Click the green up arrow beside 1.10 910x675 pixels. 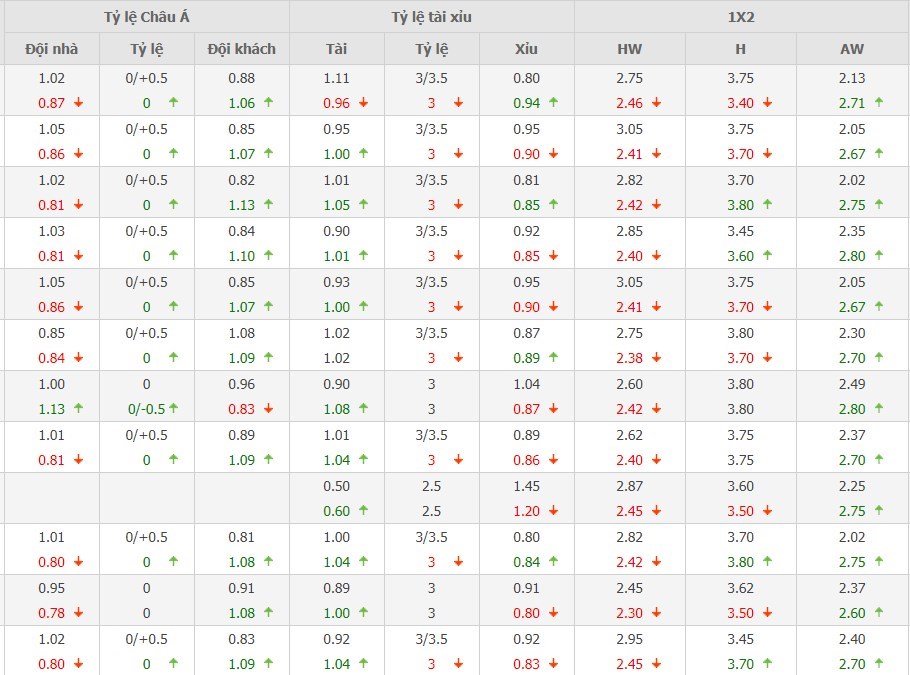[x=268, y=256]
